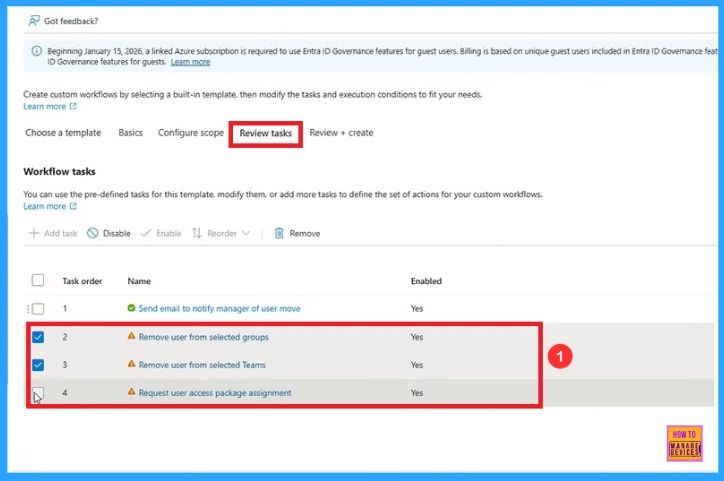Click the Name column header
This screenshot has height=481, width=724.
tap(139, 281)
